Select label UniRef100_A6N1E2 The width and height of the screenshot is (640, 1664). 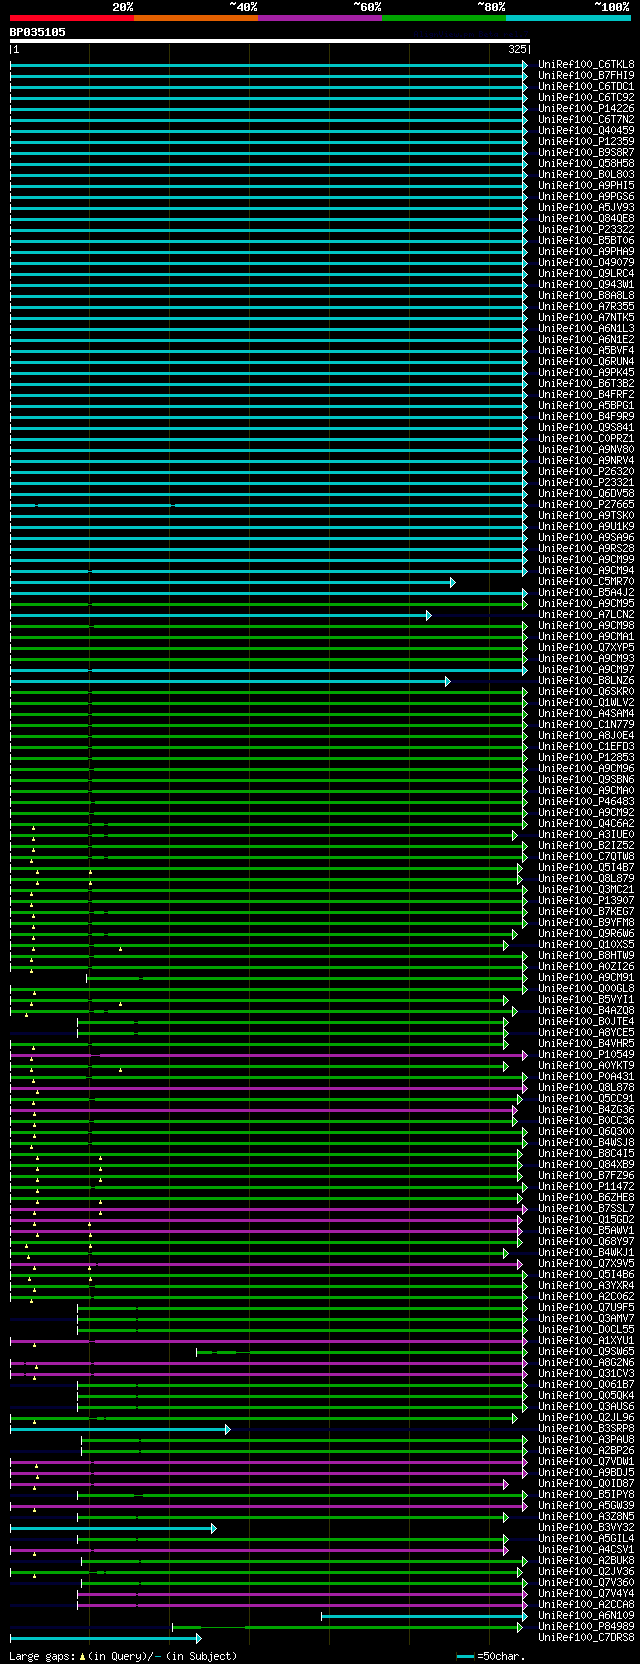coord(586,339)
